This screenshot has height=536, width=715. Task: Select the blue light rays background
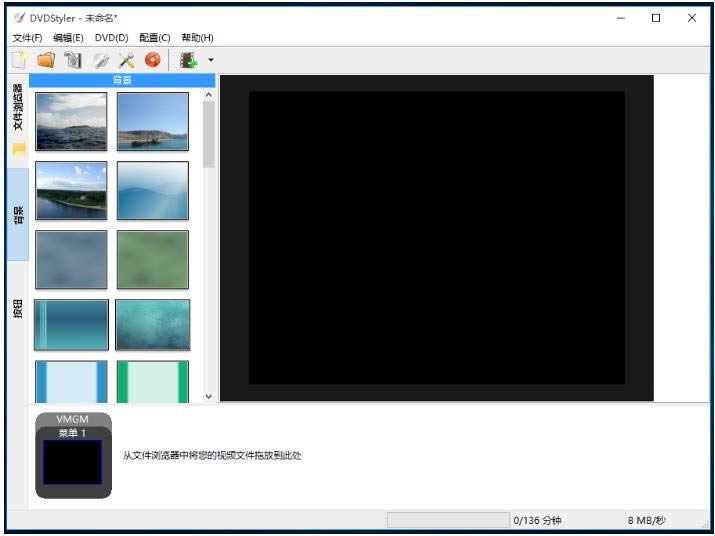(x=153, y=191)
